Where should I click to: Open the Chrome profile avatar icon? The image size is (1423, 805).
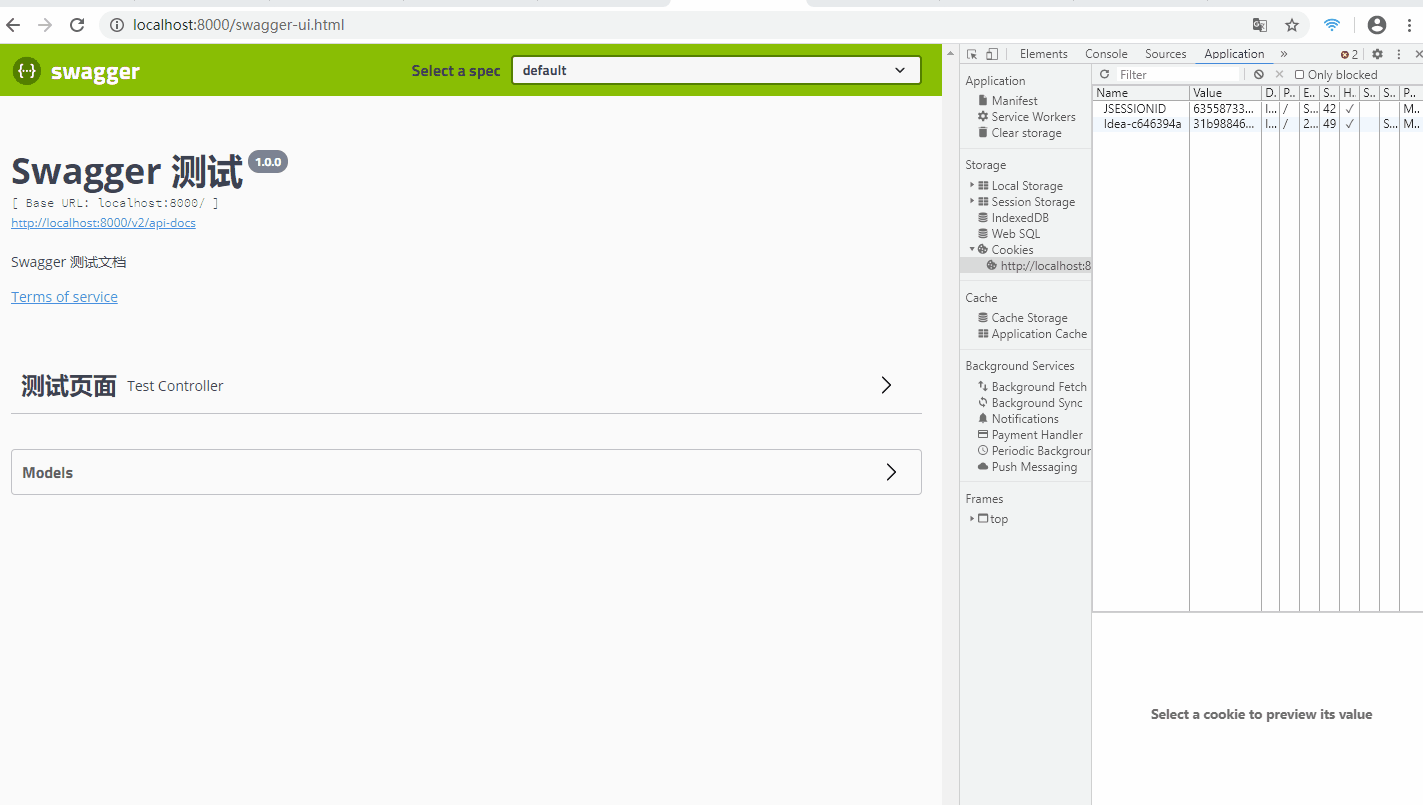click(x=1377, y=25)
